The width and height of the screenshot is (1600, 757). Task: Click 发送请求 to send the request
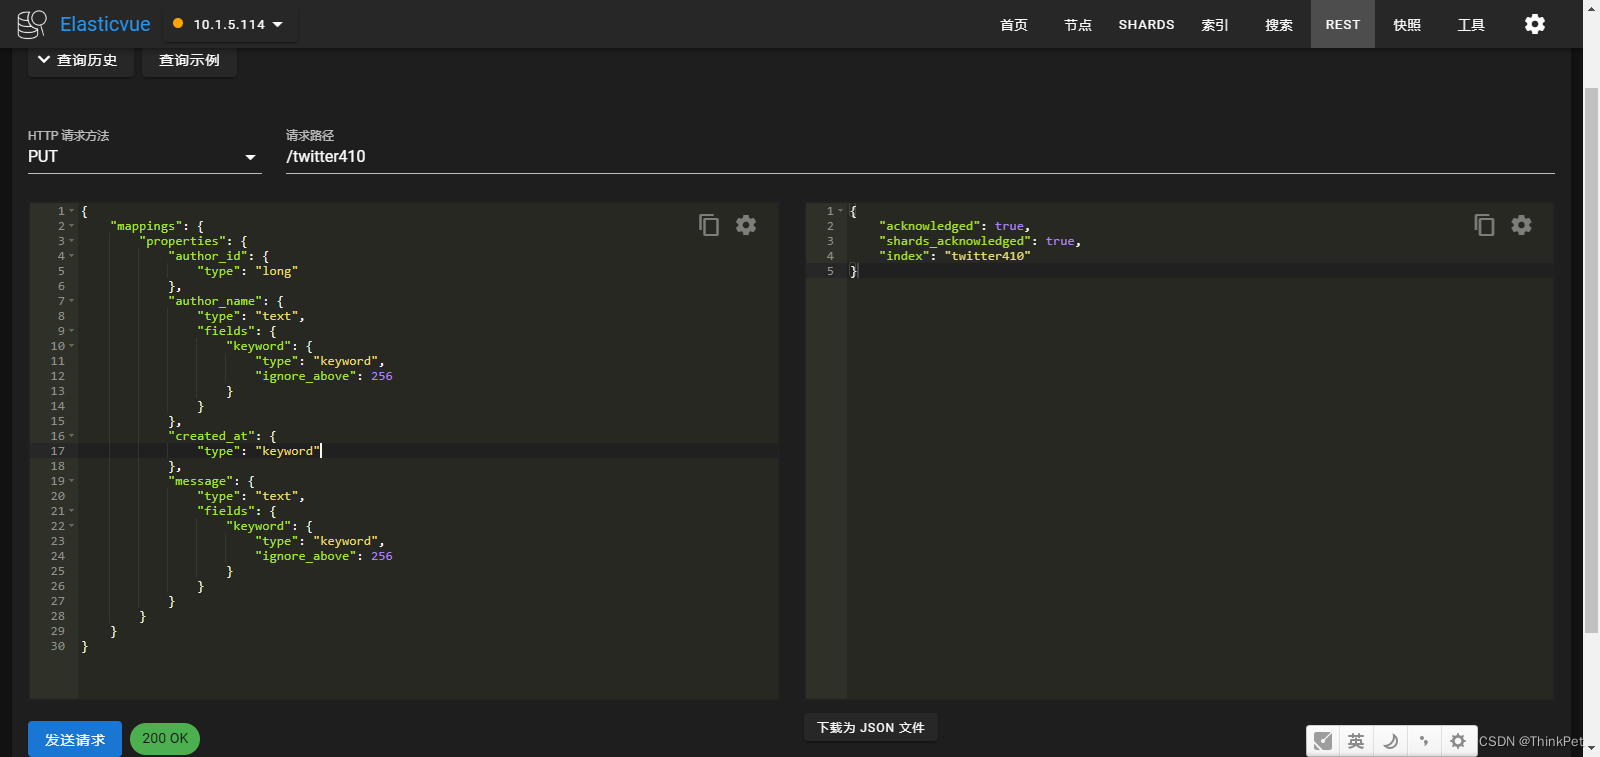(x=75, y=739)
